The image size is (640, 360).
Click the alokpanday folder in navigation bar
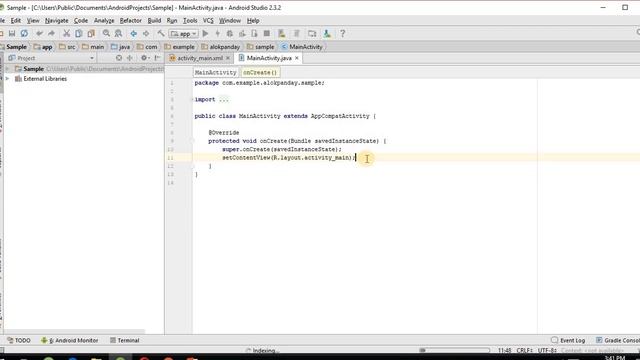pyautogui.click(x=220, y=47)
